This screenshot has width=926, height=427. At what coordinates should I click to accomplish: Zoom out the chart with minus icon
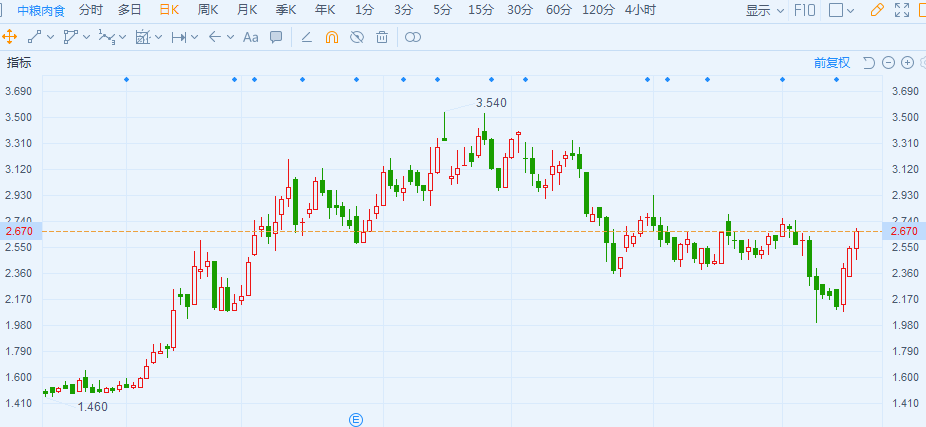(x=888, y=63)
